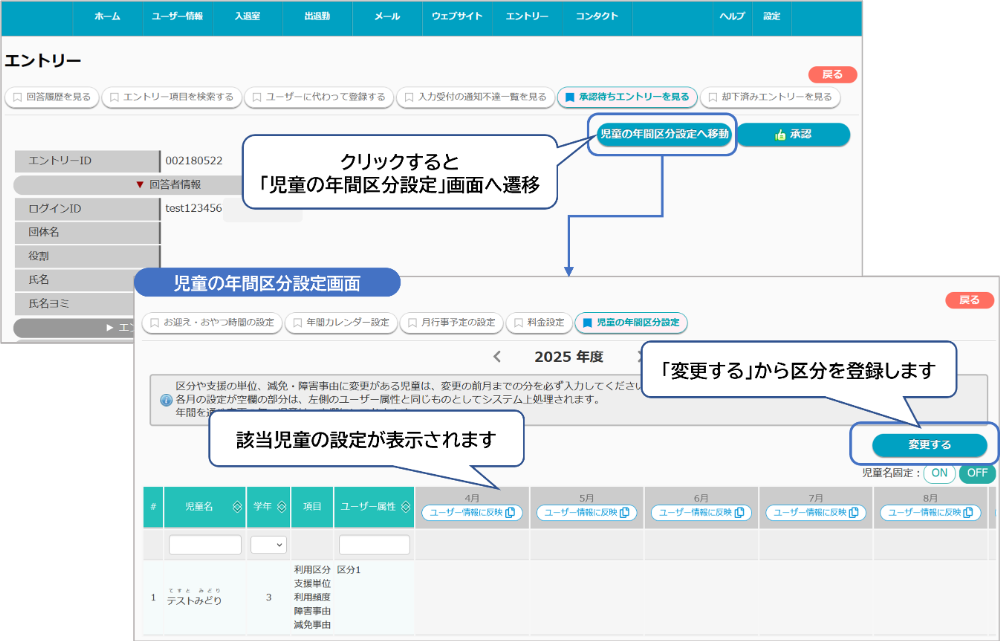Click the 変更する button

click(929, 445)
